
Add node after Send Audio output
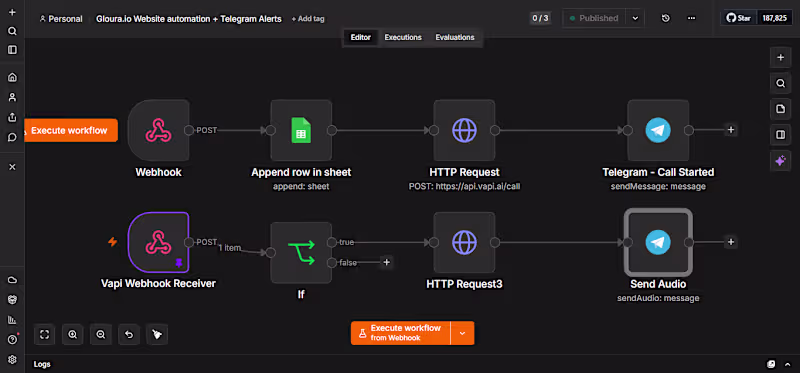[x=731, y=242]
